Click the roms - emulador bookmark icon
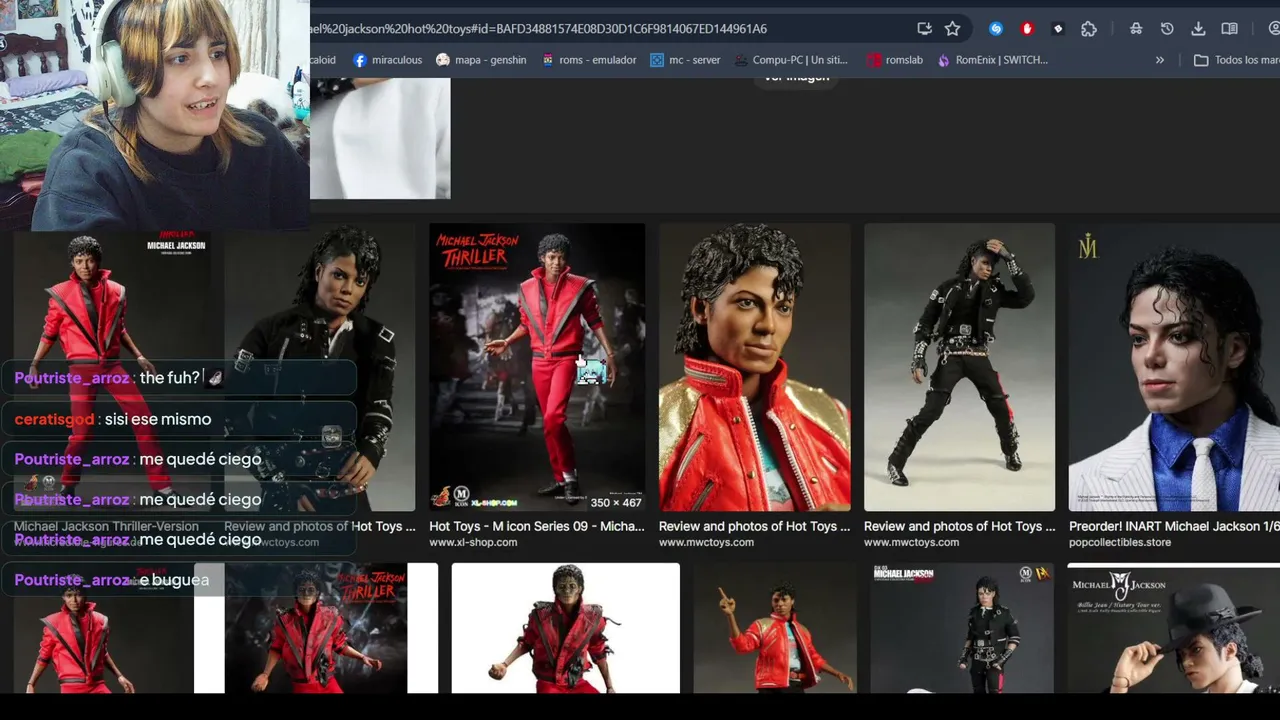The height and width of the screenshot is (720, 1280). 548,60
